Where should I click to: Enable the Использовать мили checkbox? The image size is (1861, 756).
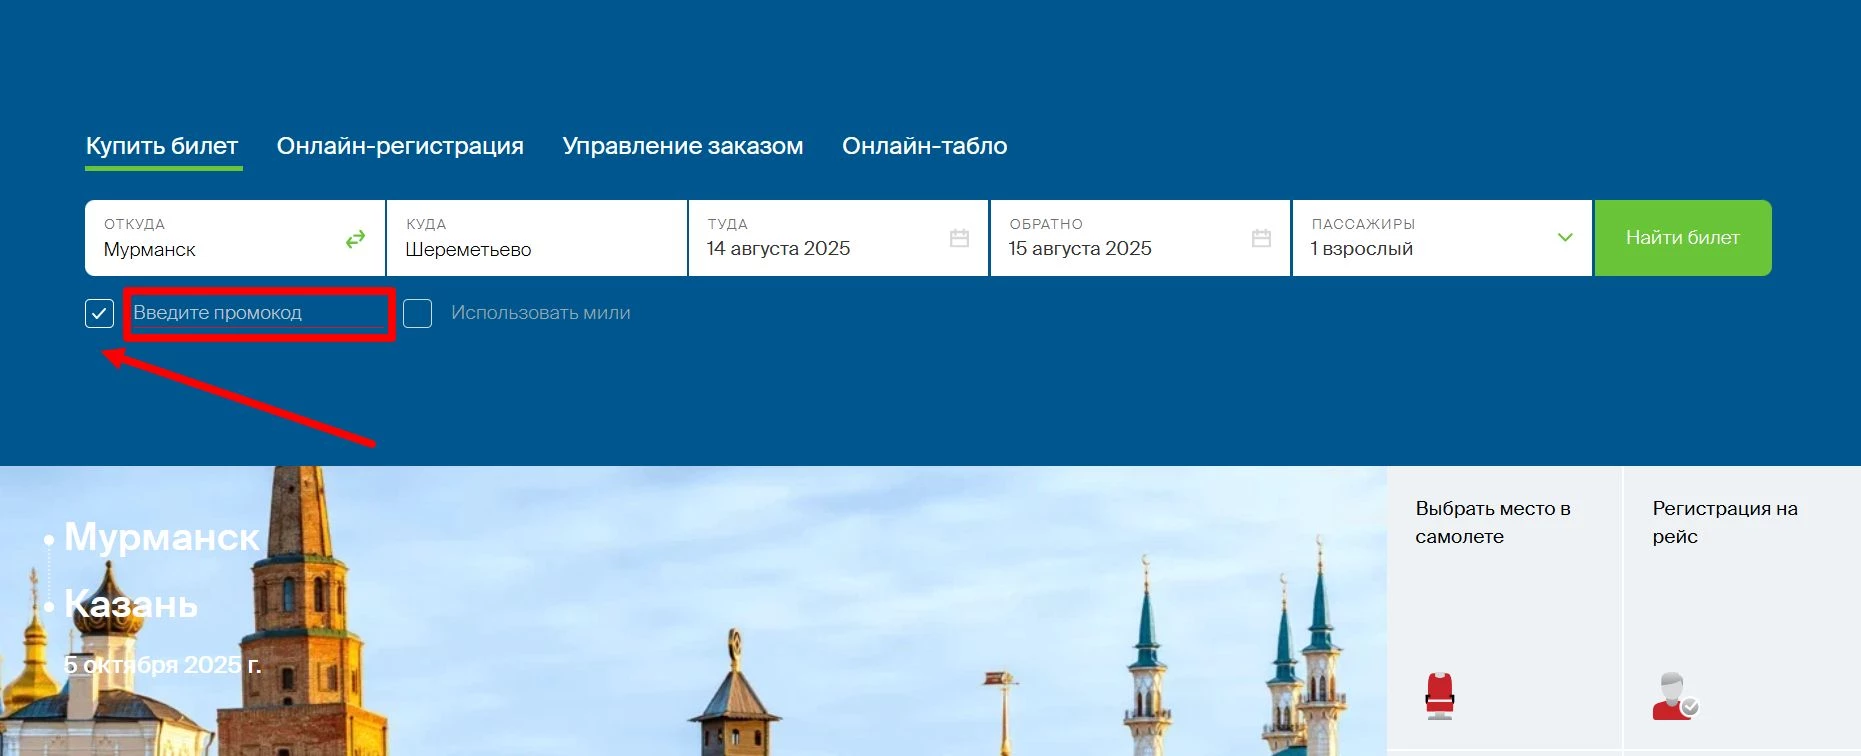(x=417, y=313)
